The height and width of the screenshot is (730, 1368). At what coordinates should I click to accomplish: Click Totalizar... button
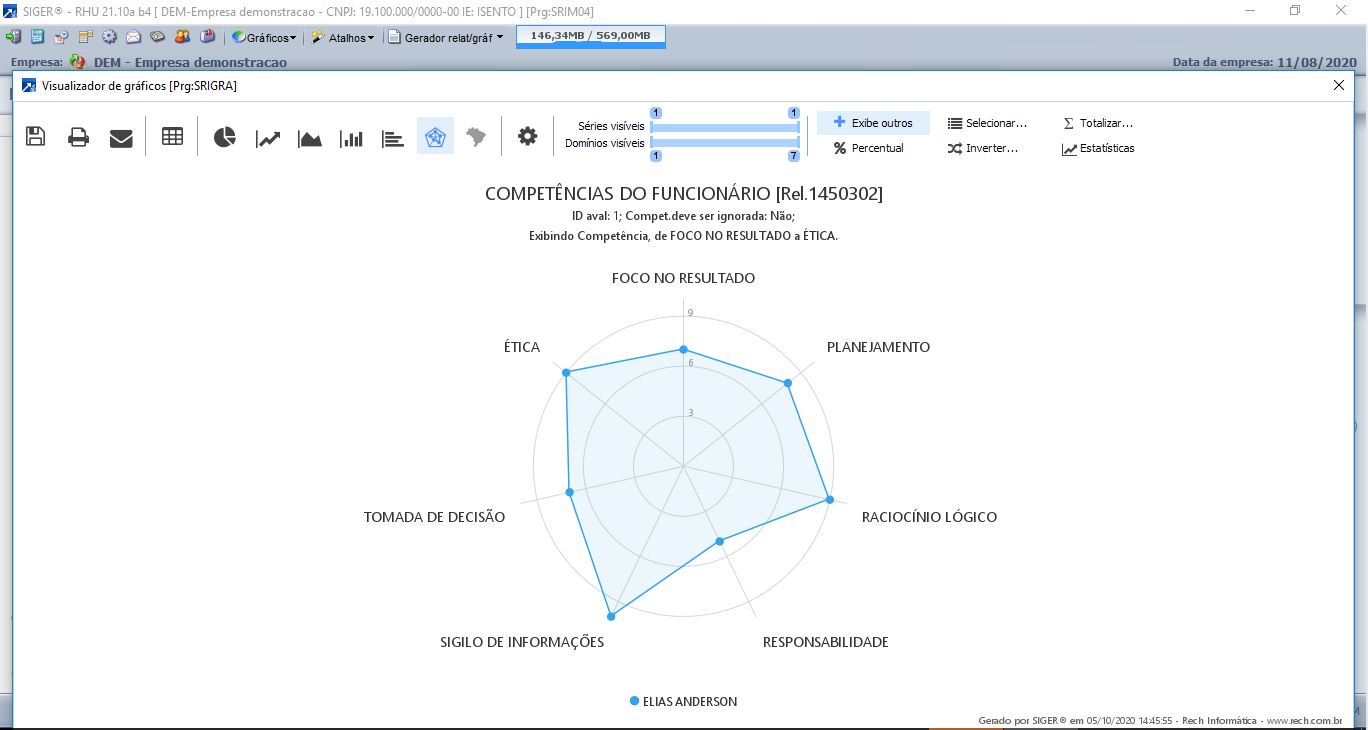(1097, 123)
